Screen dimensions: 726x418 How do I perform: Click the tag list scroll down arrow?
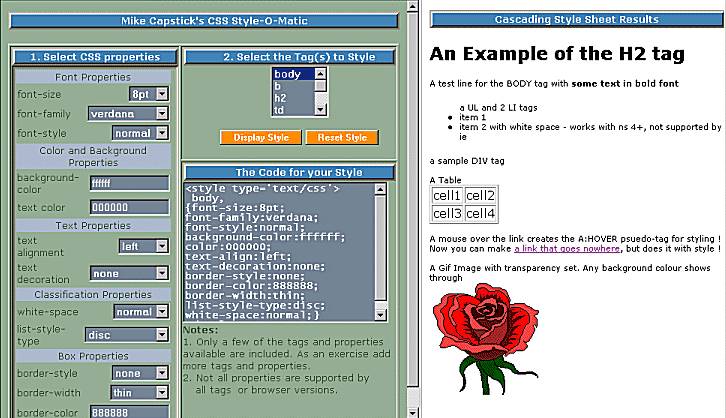pyautogui.click(x=320, y=110)
